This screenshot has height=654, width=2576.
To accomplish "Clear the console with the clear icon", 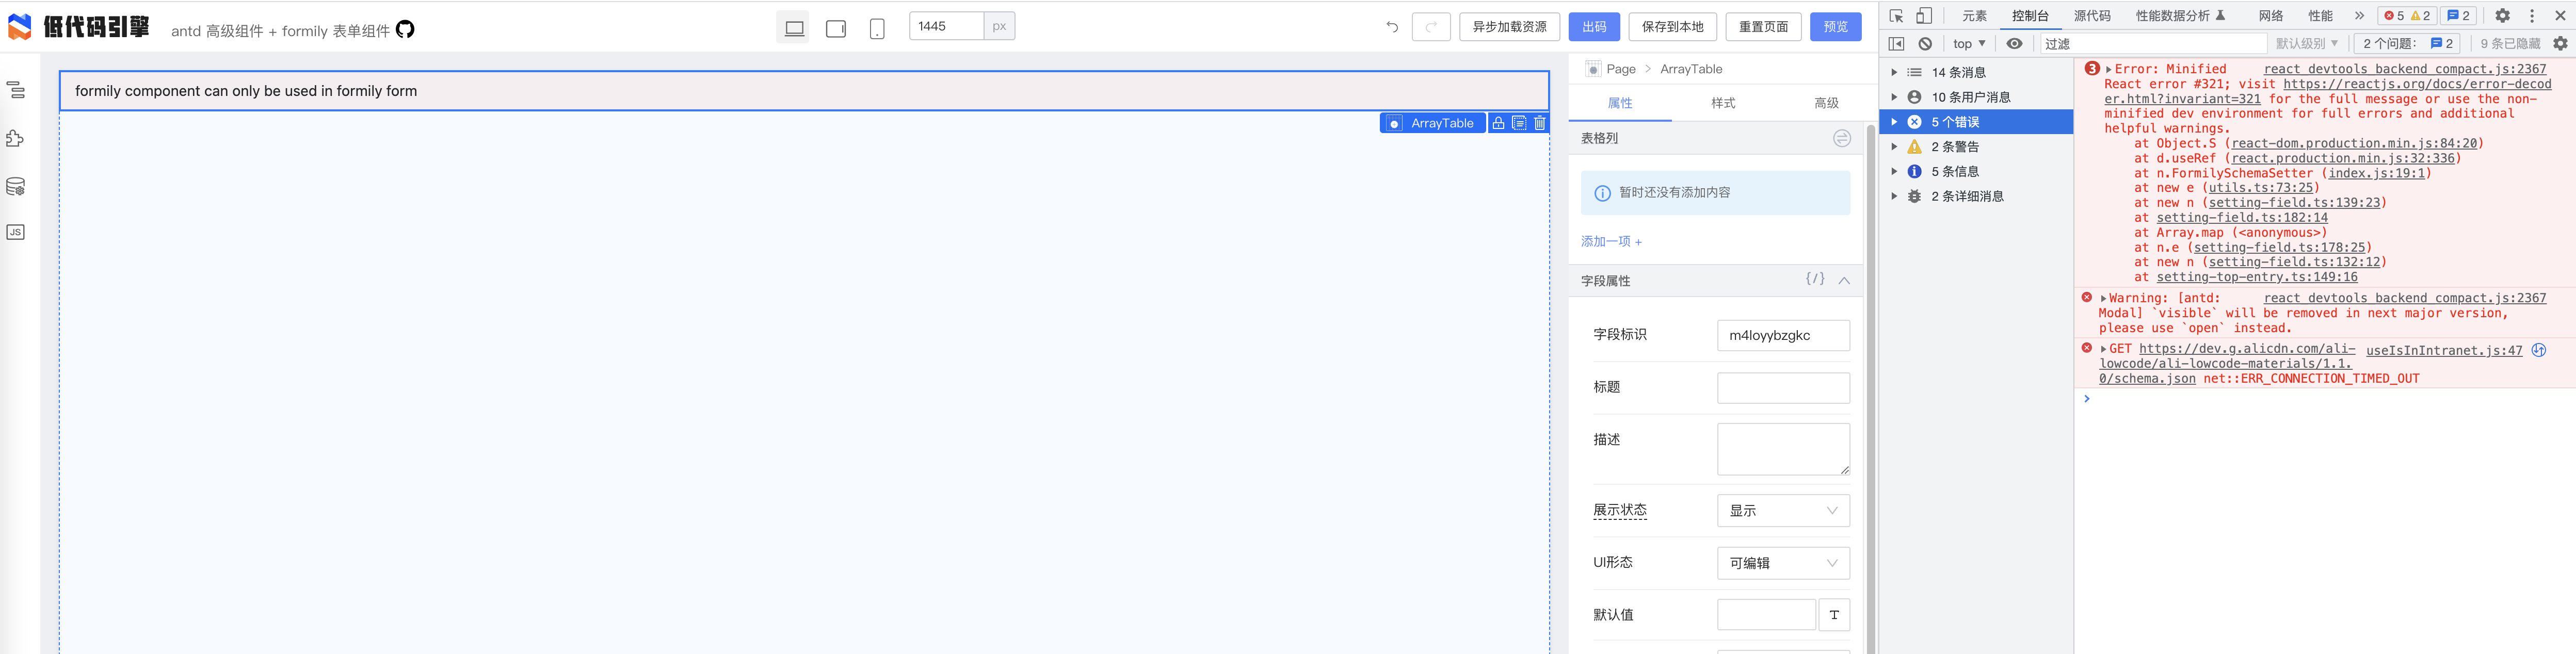I will click(1925, 43).
